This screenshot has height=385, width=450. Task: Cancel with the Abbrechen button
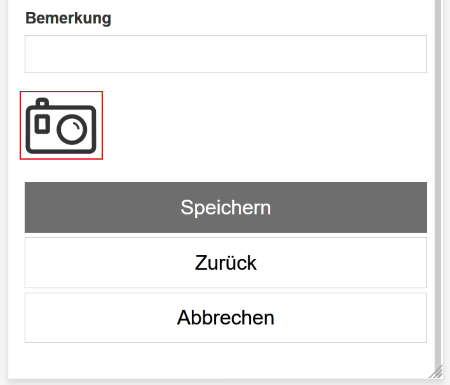tap(226, 318)
